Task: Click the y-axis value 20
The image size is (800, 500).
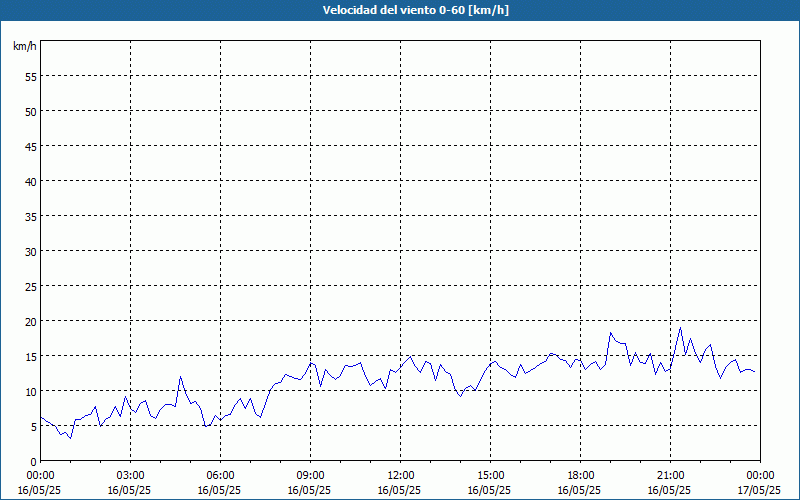Action: 31,321
